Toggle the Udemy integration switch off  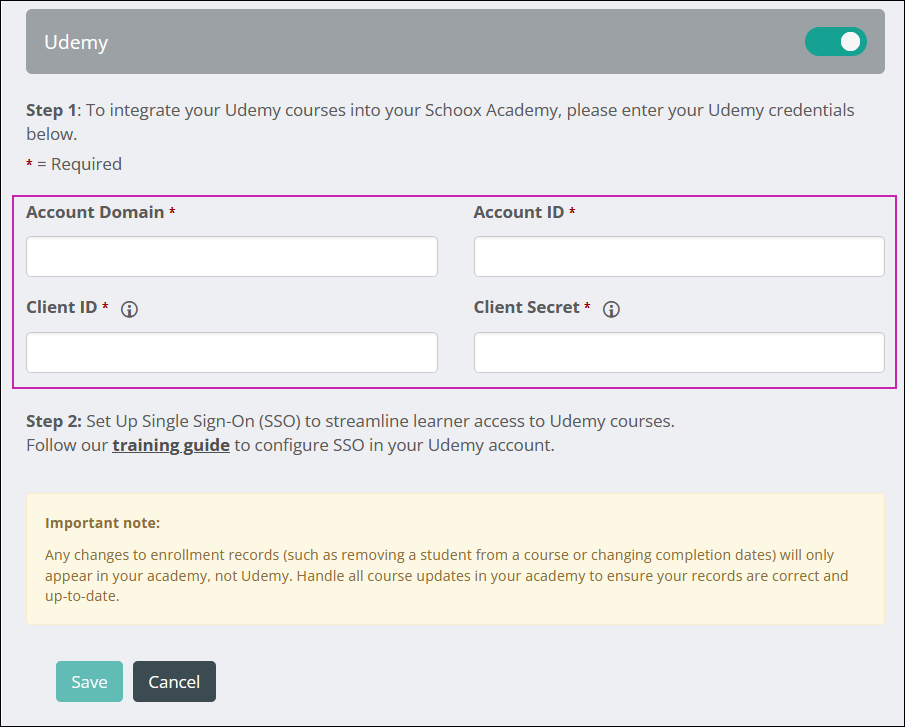[835, 42]
